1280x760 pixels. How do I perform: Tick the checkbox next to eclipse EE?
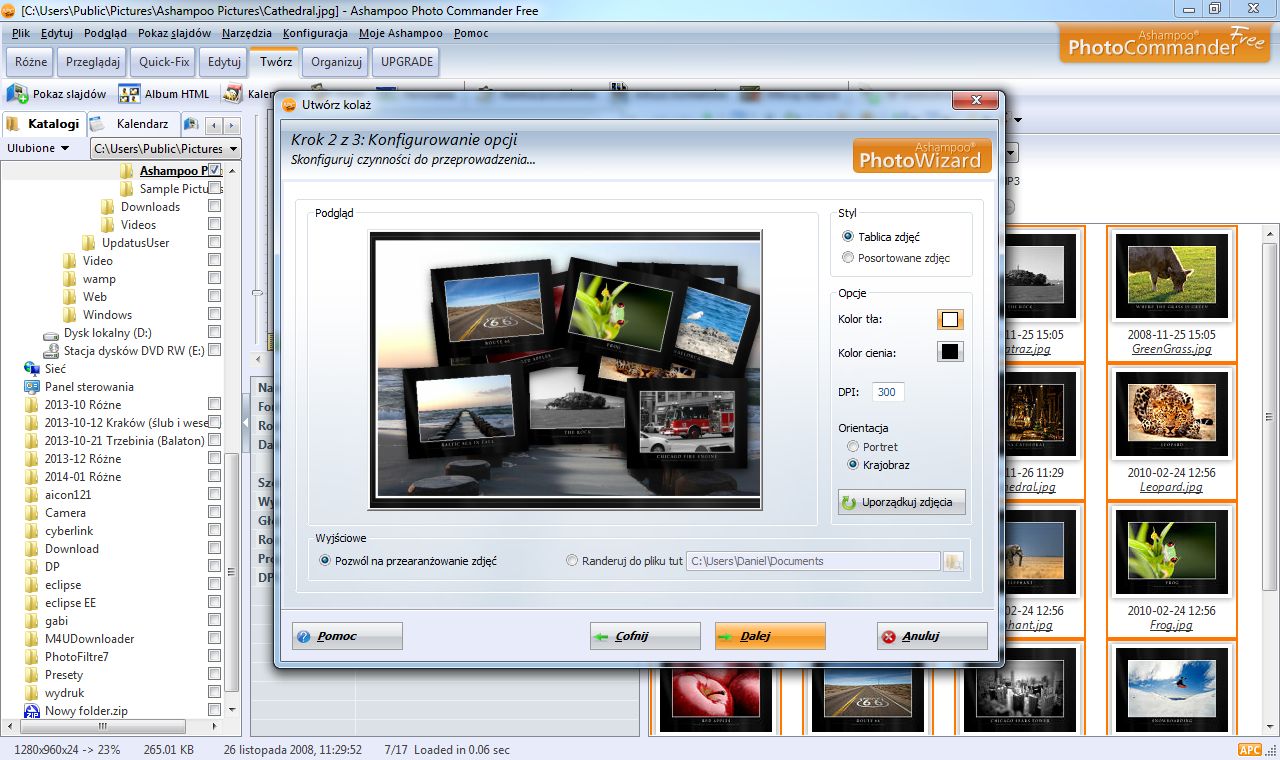[214, 603]
